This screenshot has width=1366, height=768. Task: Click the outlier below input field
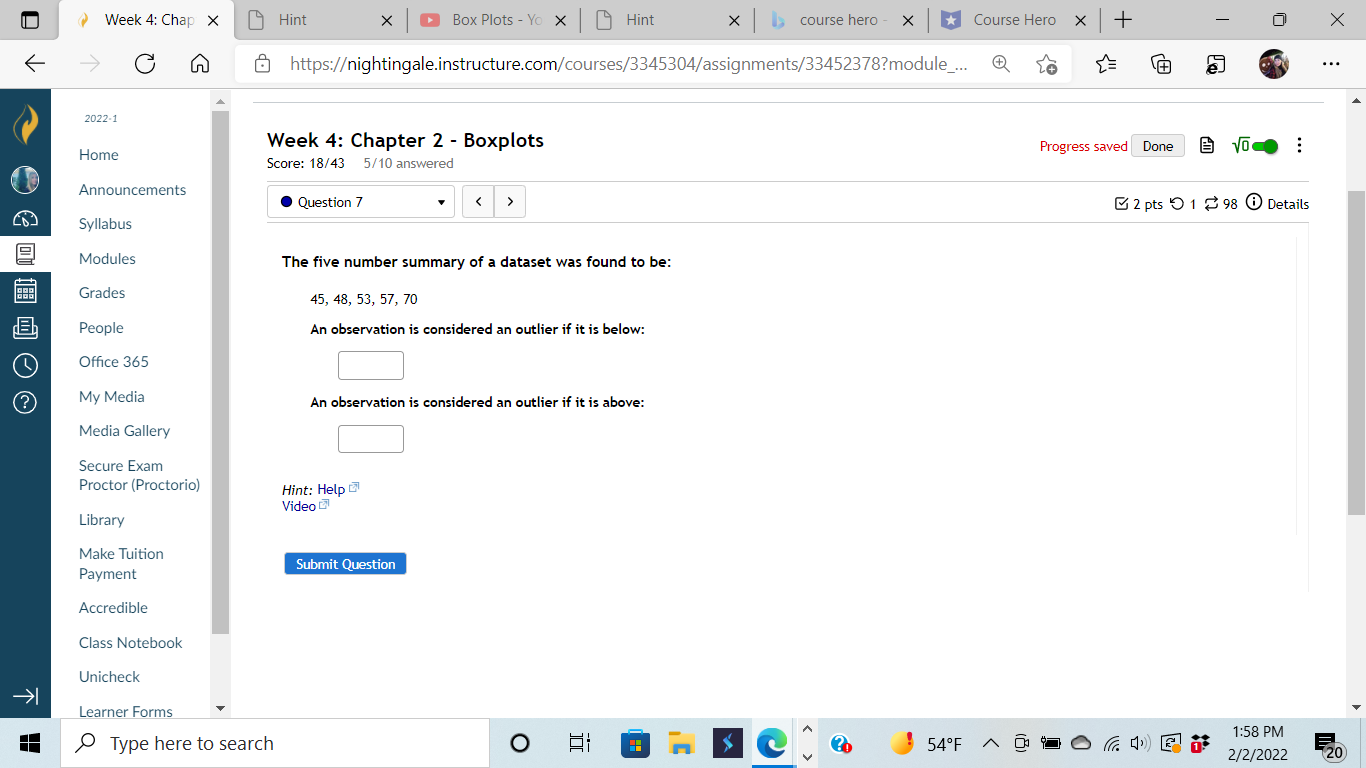coord(371,366)
